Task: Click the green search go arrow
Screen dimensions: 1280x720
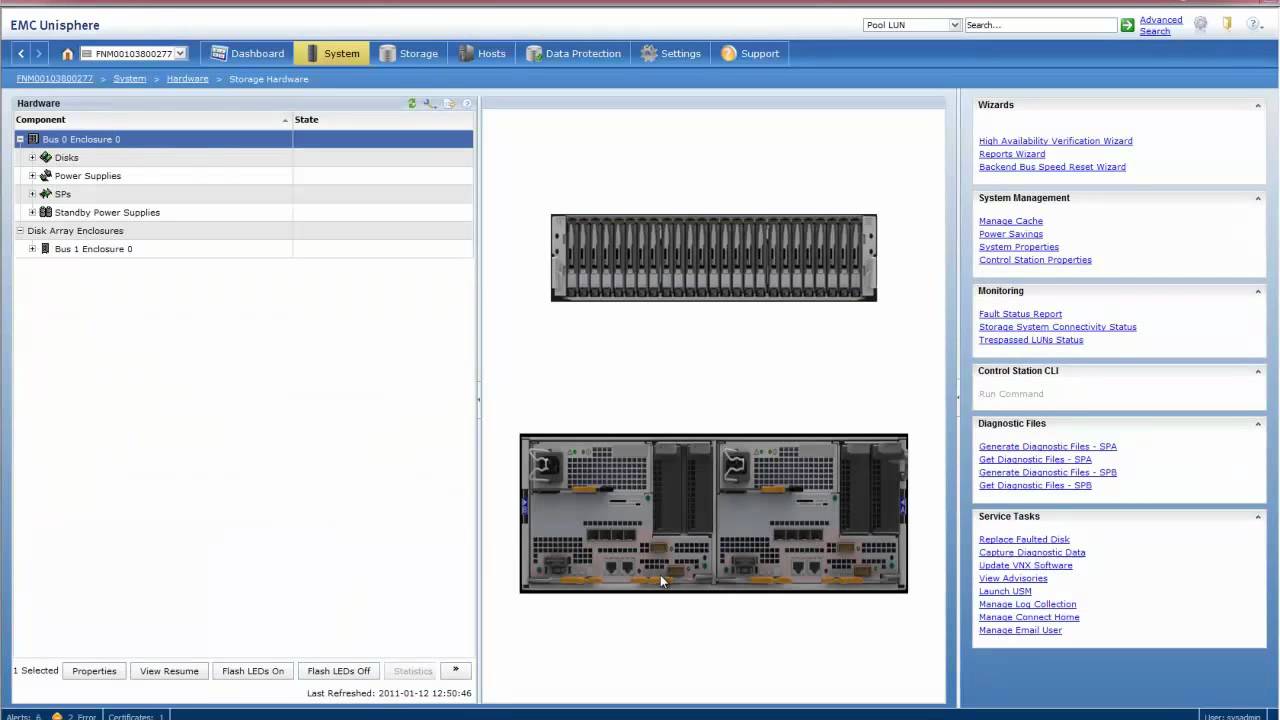Action: 1127,25
